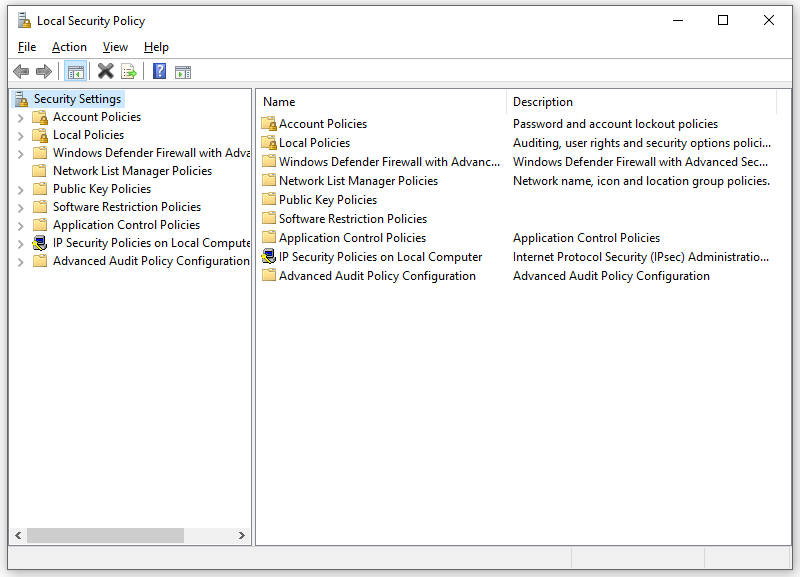Expand the Account Policies tree node
Screen dimensions: 800x577
click(x=20, y=116)
